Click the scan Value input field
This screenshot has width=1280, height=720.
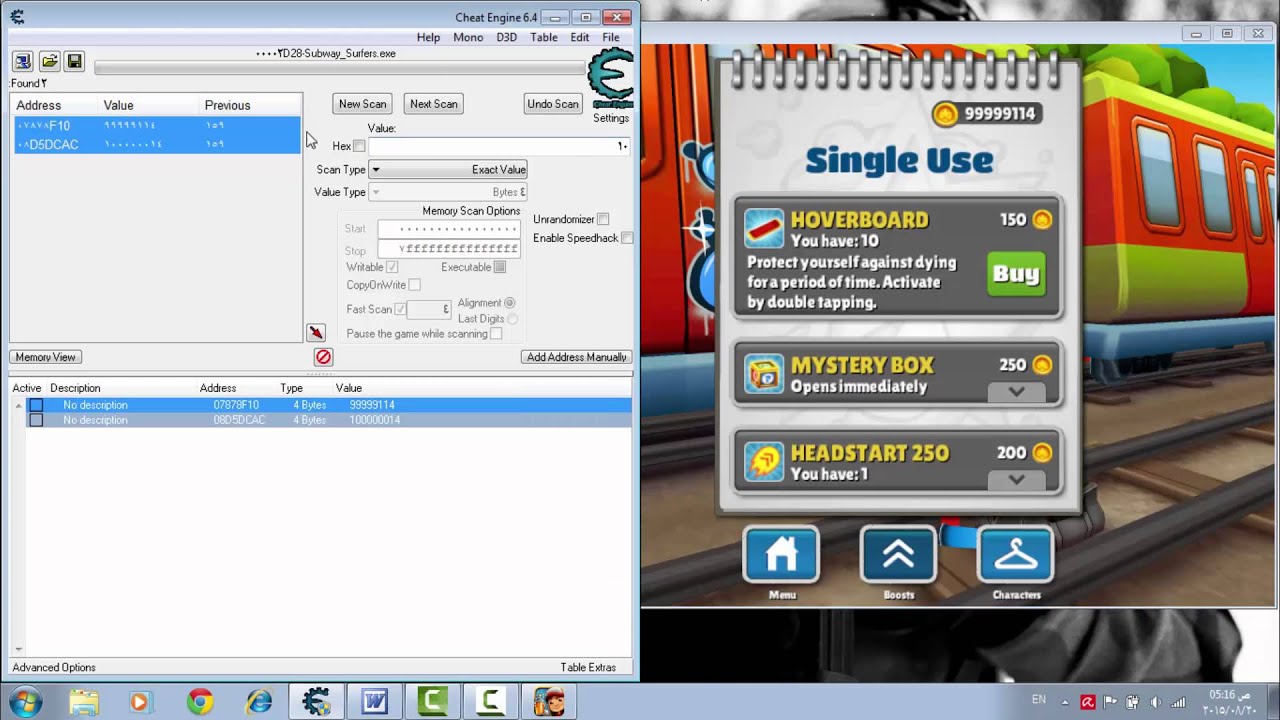(x=499, y=146)
